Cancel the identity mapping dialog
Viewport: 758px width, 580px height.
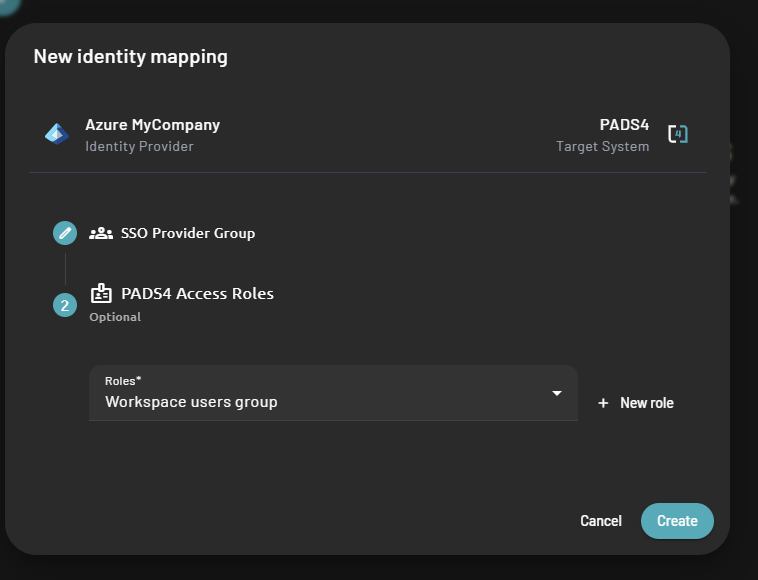[x=601, y=521]
